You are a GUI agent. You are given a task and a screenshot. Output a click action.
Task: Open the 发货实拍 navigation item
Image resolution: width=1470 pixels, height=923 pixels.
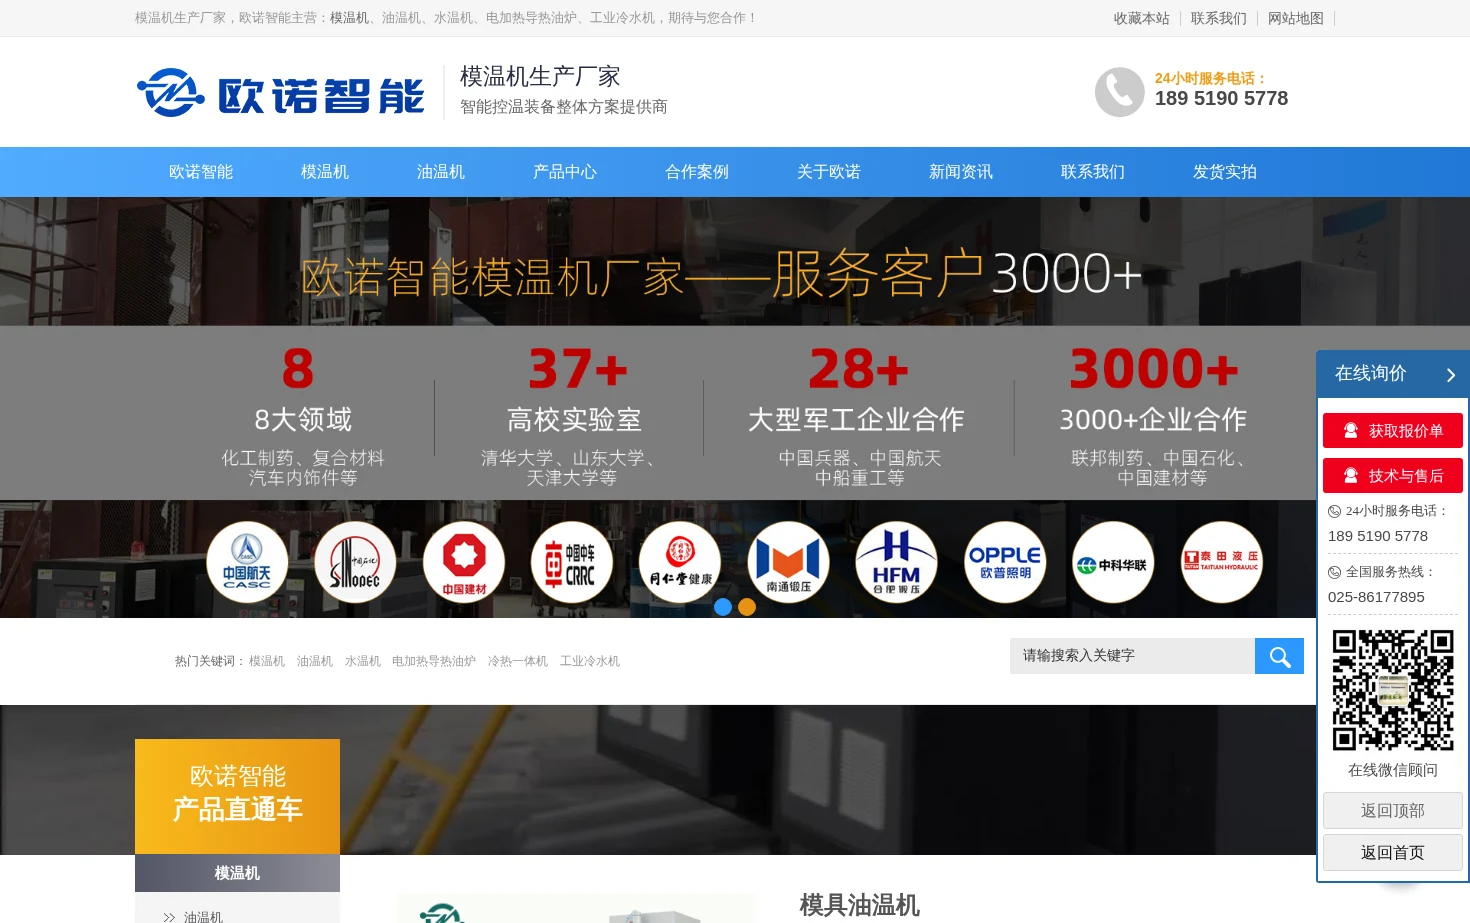(1225, 172)
